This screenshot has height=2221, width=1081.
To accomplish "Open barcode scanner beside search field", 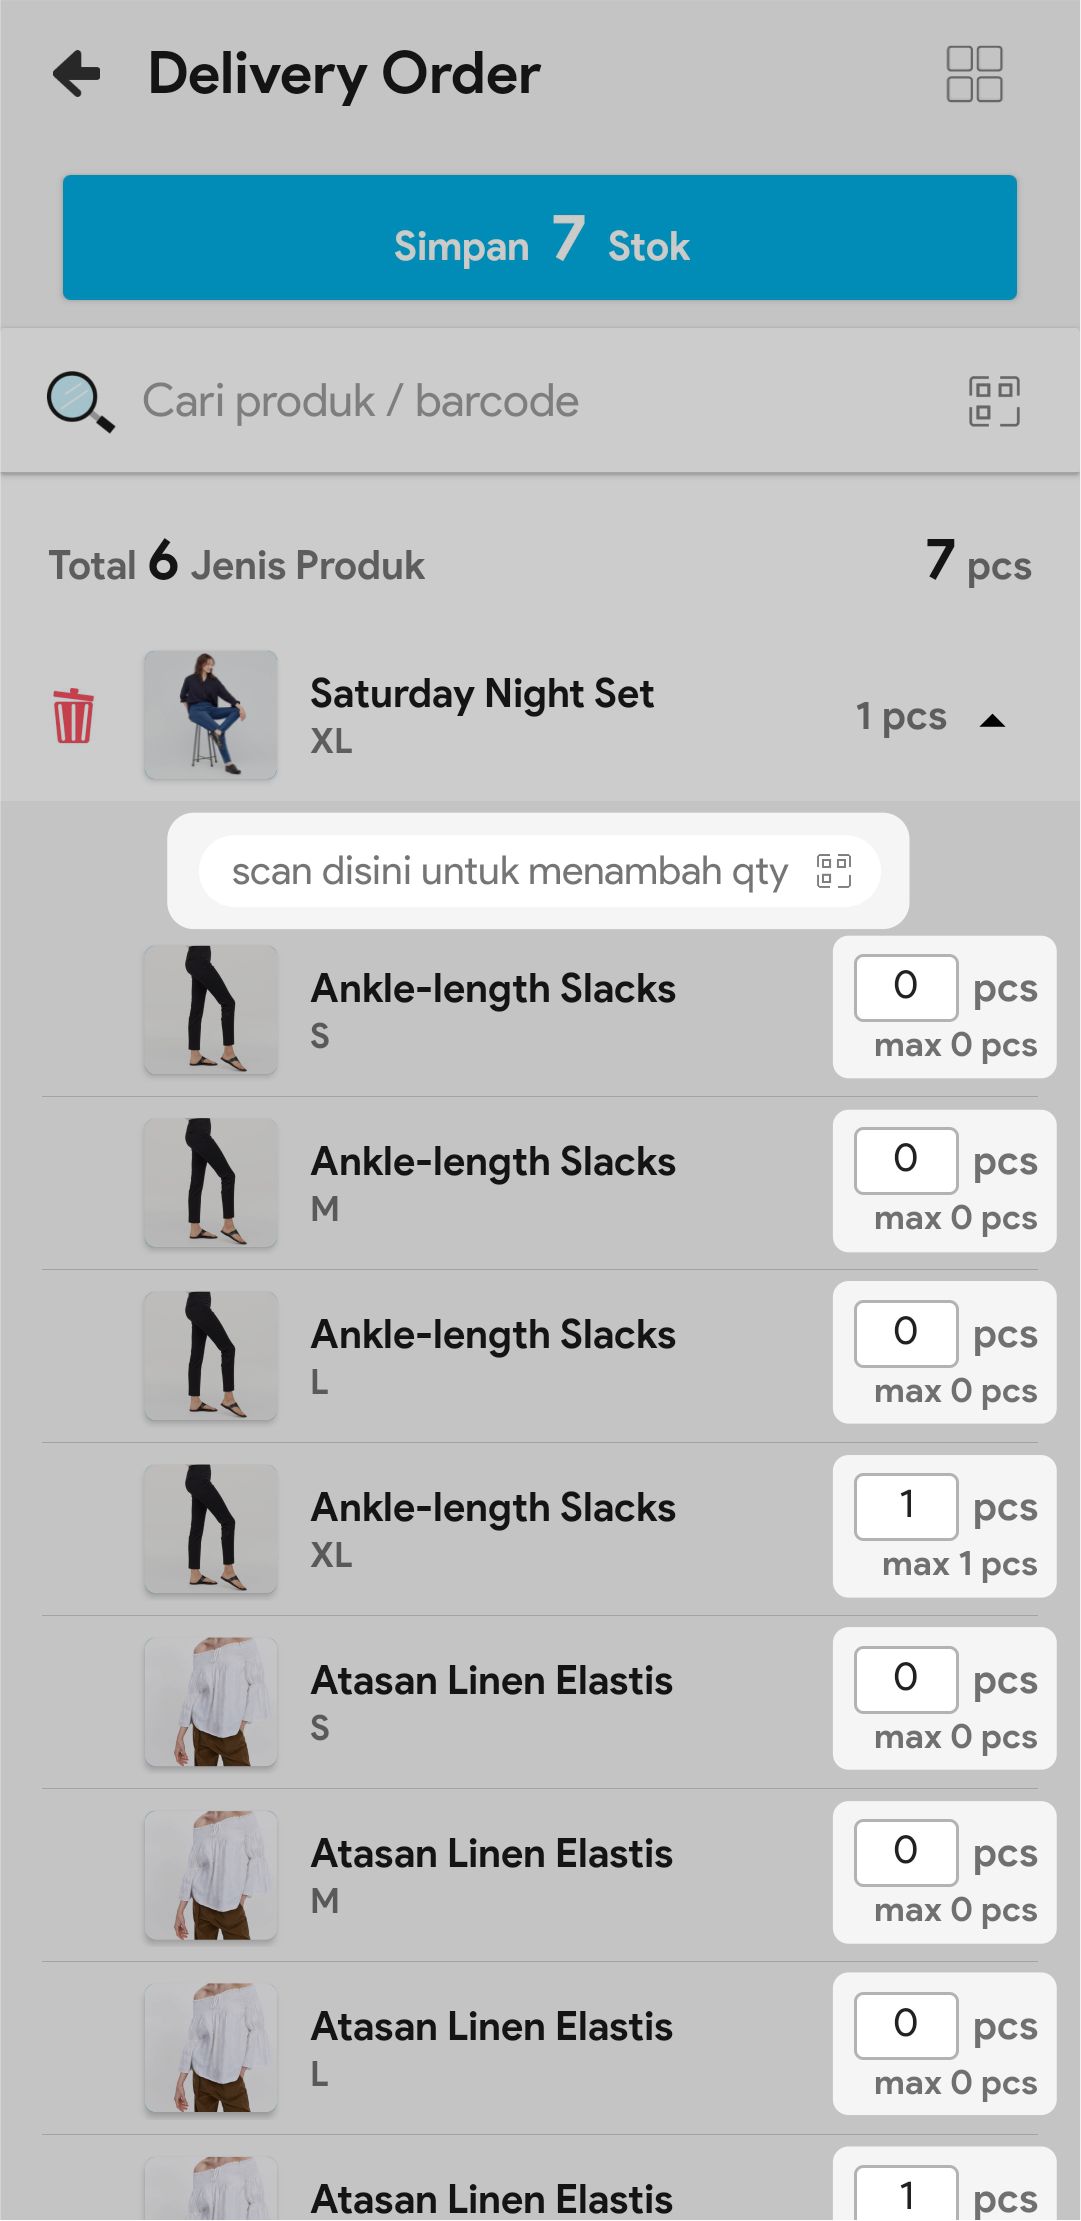I will (994, 402).
